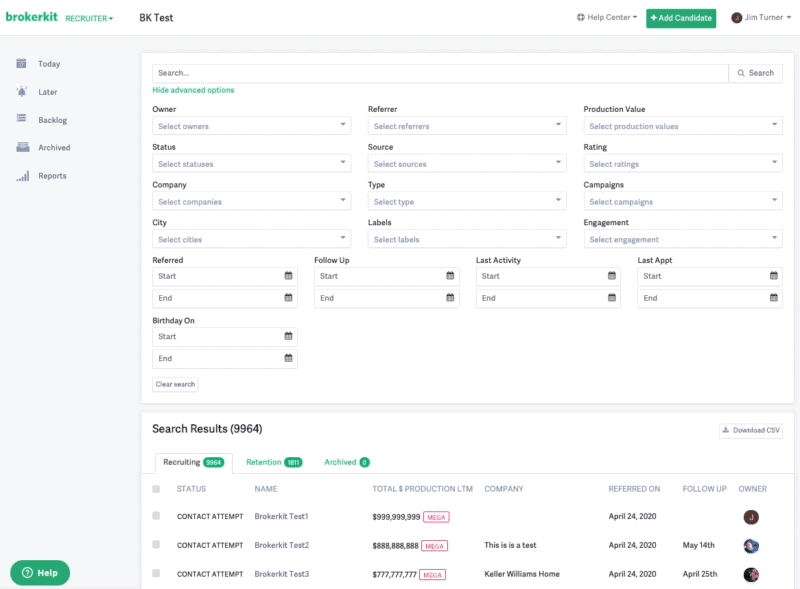The width and height of the screenshot is (800, 589).
Task: Click the Archived box icon
Action: coord(22,147)
